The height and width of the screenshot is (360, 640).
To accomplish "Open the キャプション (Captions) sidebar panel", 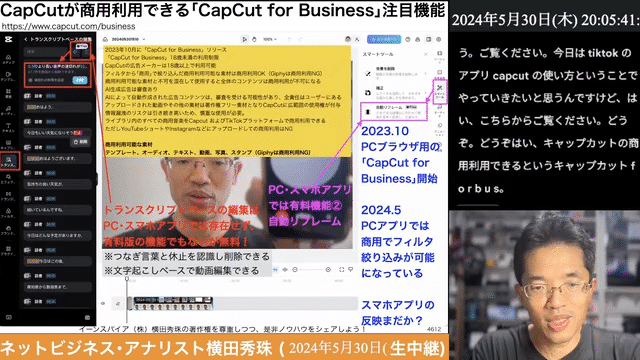I will [9, 144].
